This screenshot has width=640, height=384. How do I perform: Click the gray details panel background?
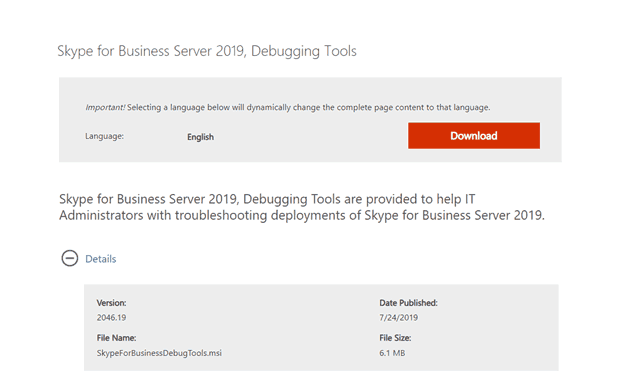pyautogui.click(x=321, y=328)
